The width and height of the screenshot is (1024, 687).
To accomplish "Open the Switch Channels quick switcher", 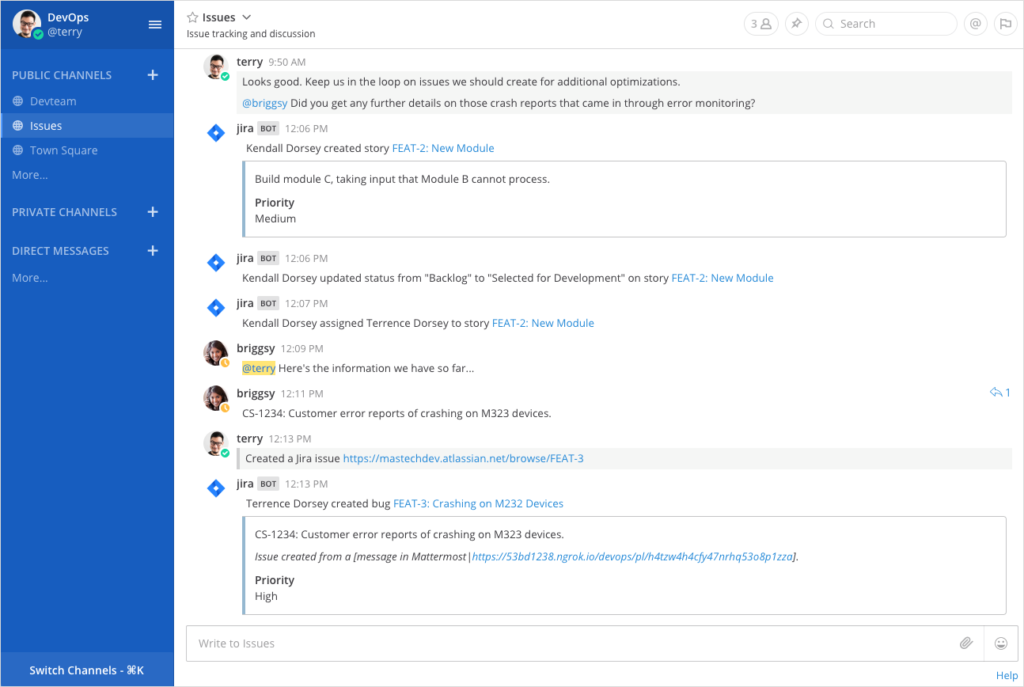I will coord(87,670).
